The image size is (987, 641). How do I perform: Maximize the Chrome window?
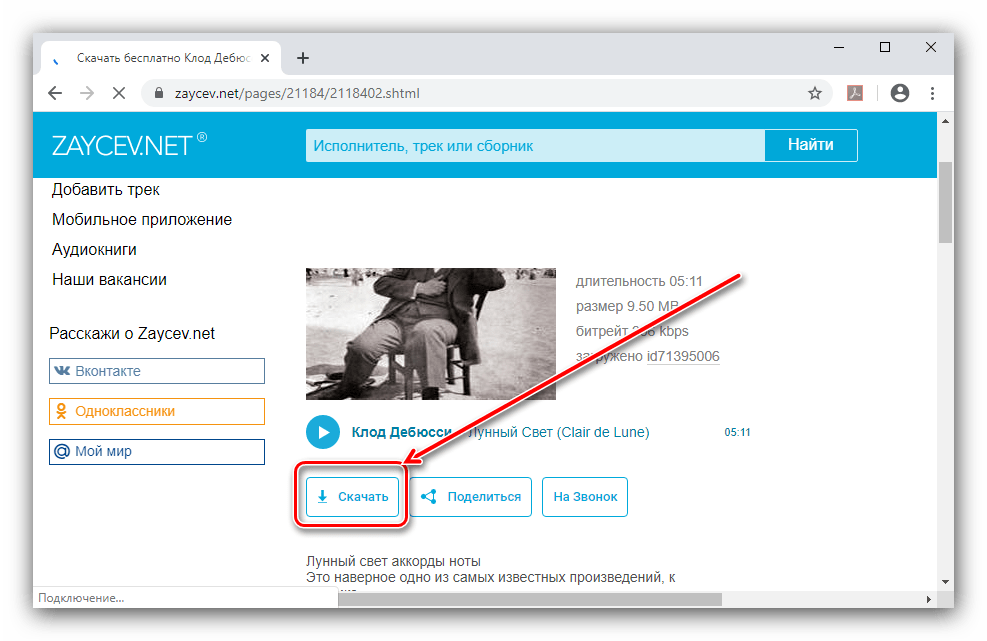click(x=884, y=47)
